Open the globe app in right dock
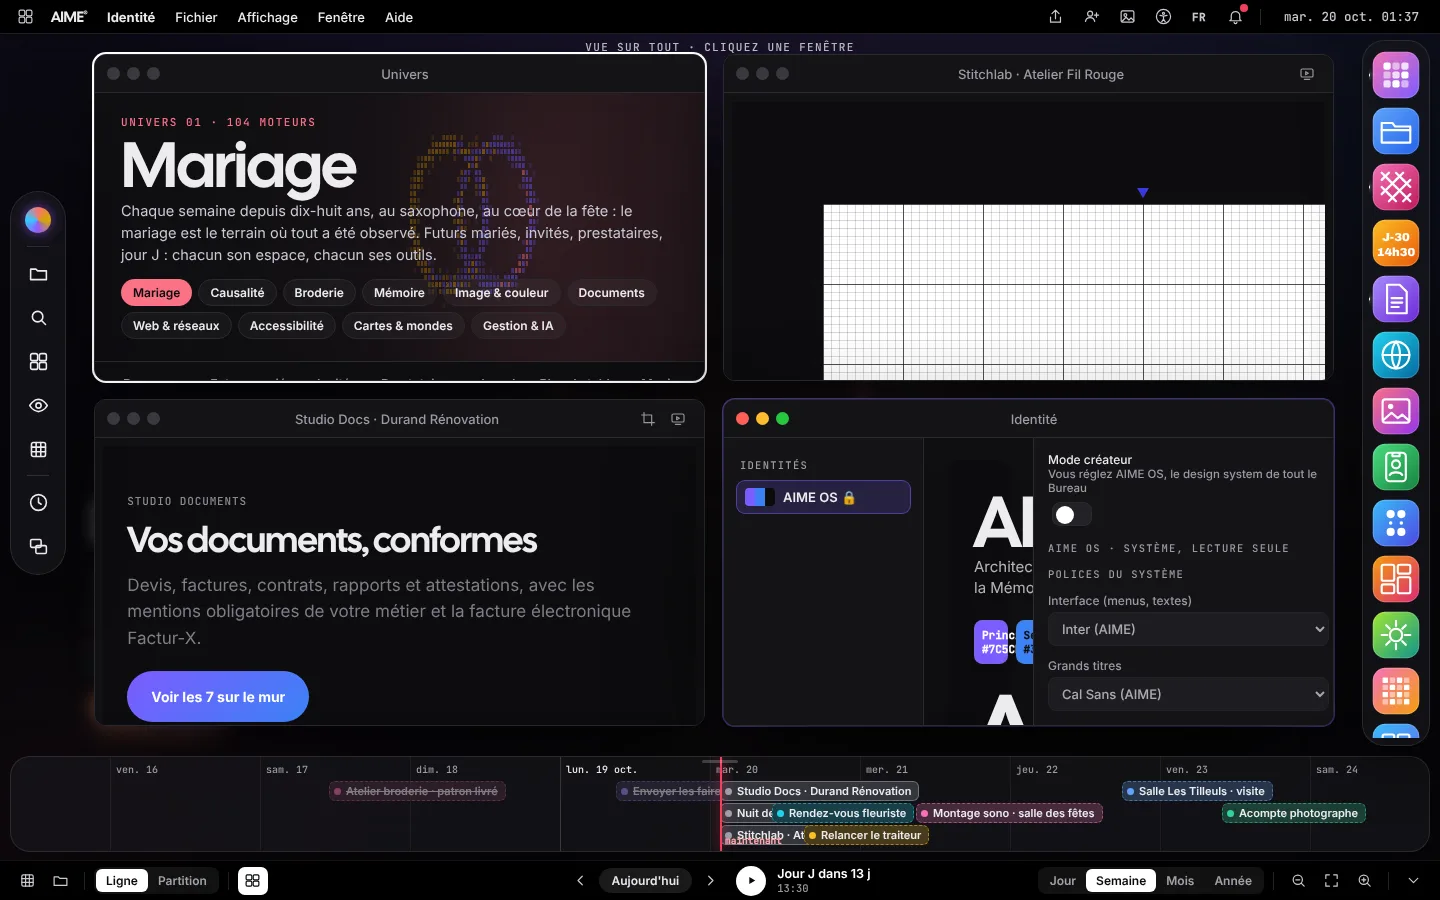Screen dimensions: 1440x900 tap(1396, 355)
